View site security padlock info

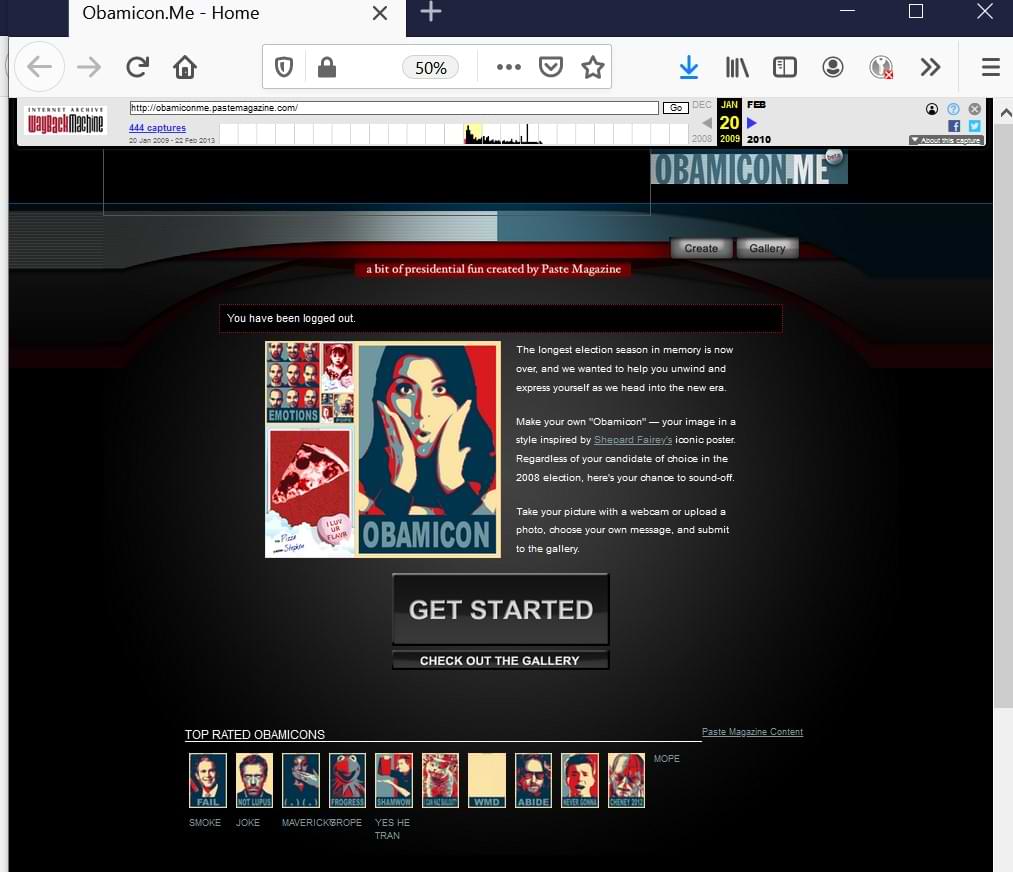pyautogui.click(x=327, y=67)
